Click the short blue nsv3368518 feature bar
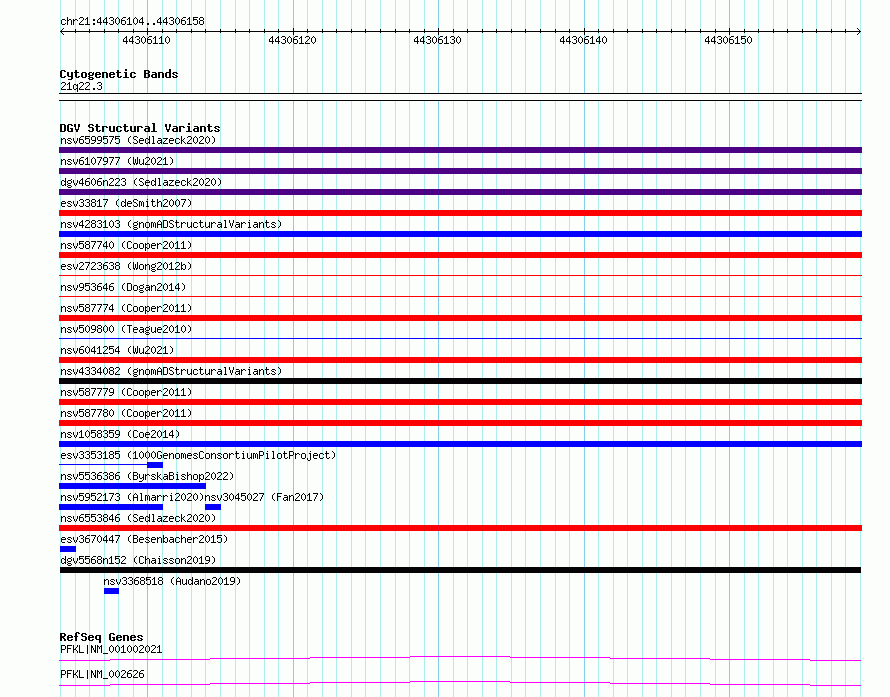This screenshot has width=890, height=697. (111, 591)
